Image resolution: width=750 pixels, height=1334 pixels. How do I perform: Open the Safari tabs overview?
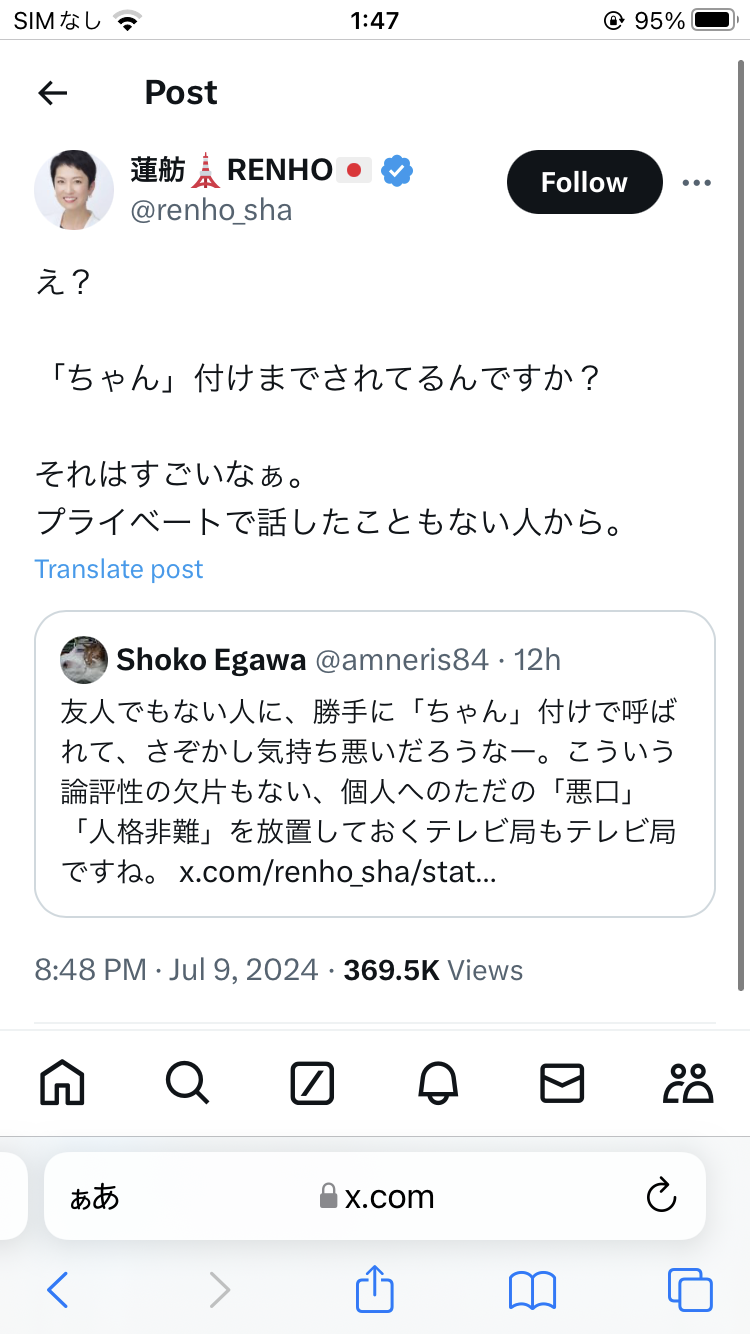tap(690, 1289)
